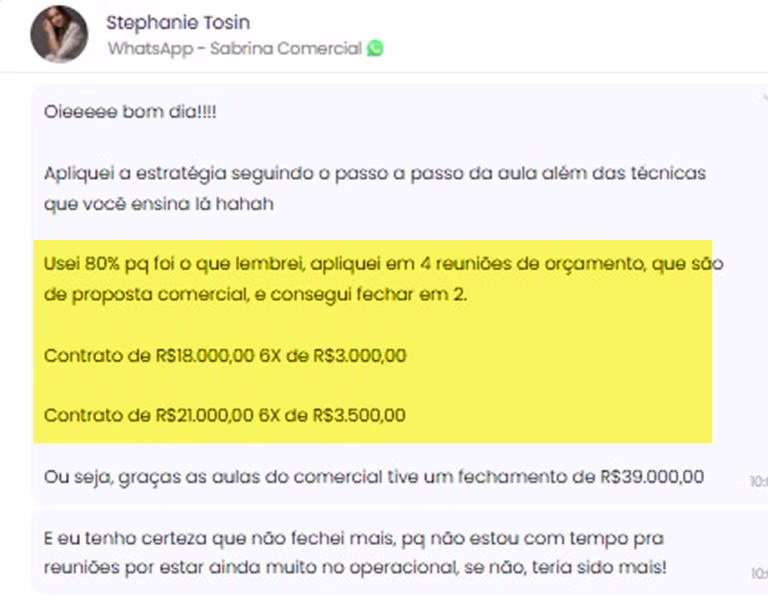Click the greeting 'Oieeeee bom dia!!!!'

pyautogui.click(x=130, y=112)
